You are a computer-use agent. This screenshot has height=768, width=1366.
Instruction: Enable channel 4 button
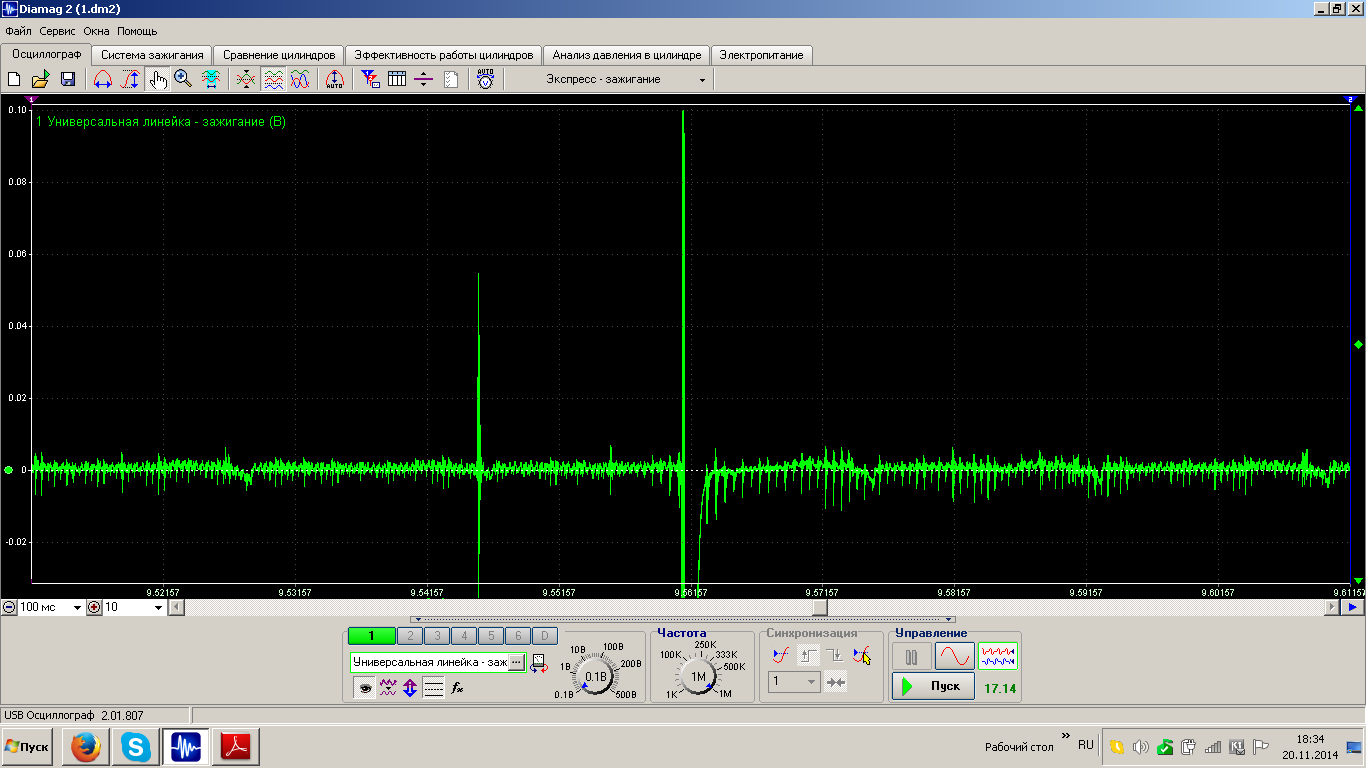(x=464, y=636)
